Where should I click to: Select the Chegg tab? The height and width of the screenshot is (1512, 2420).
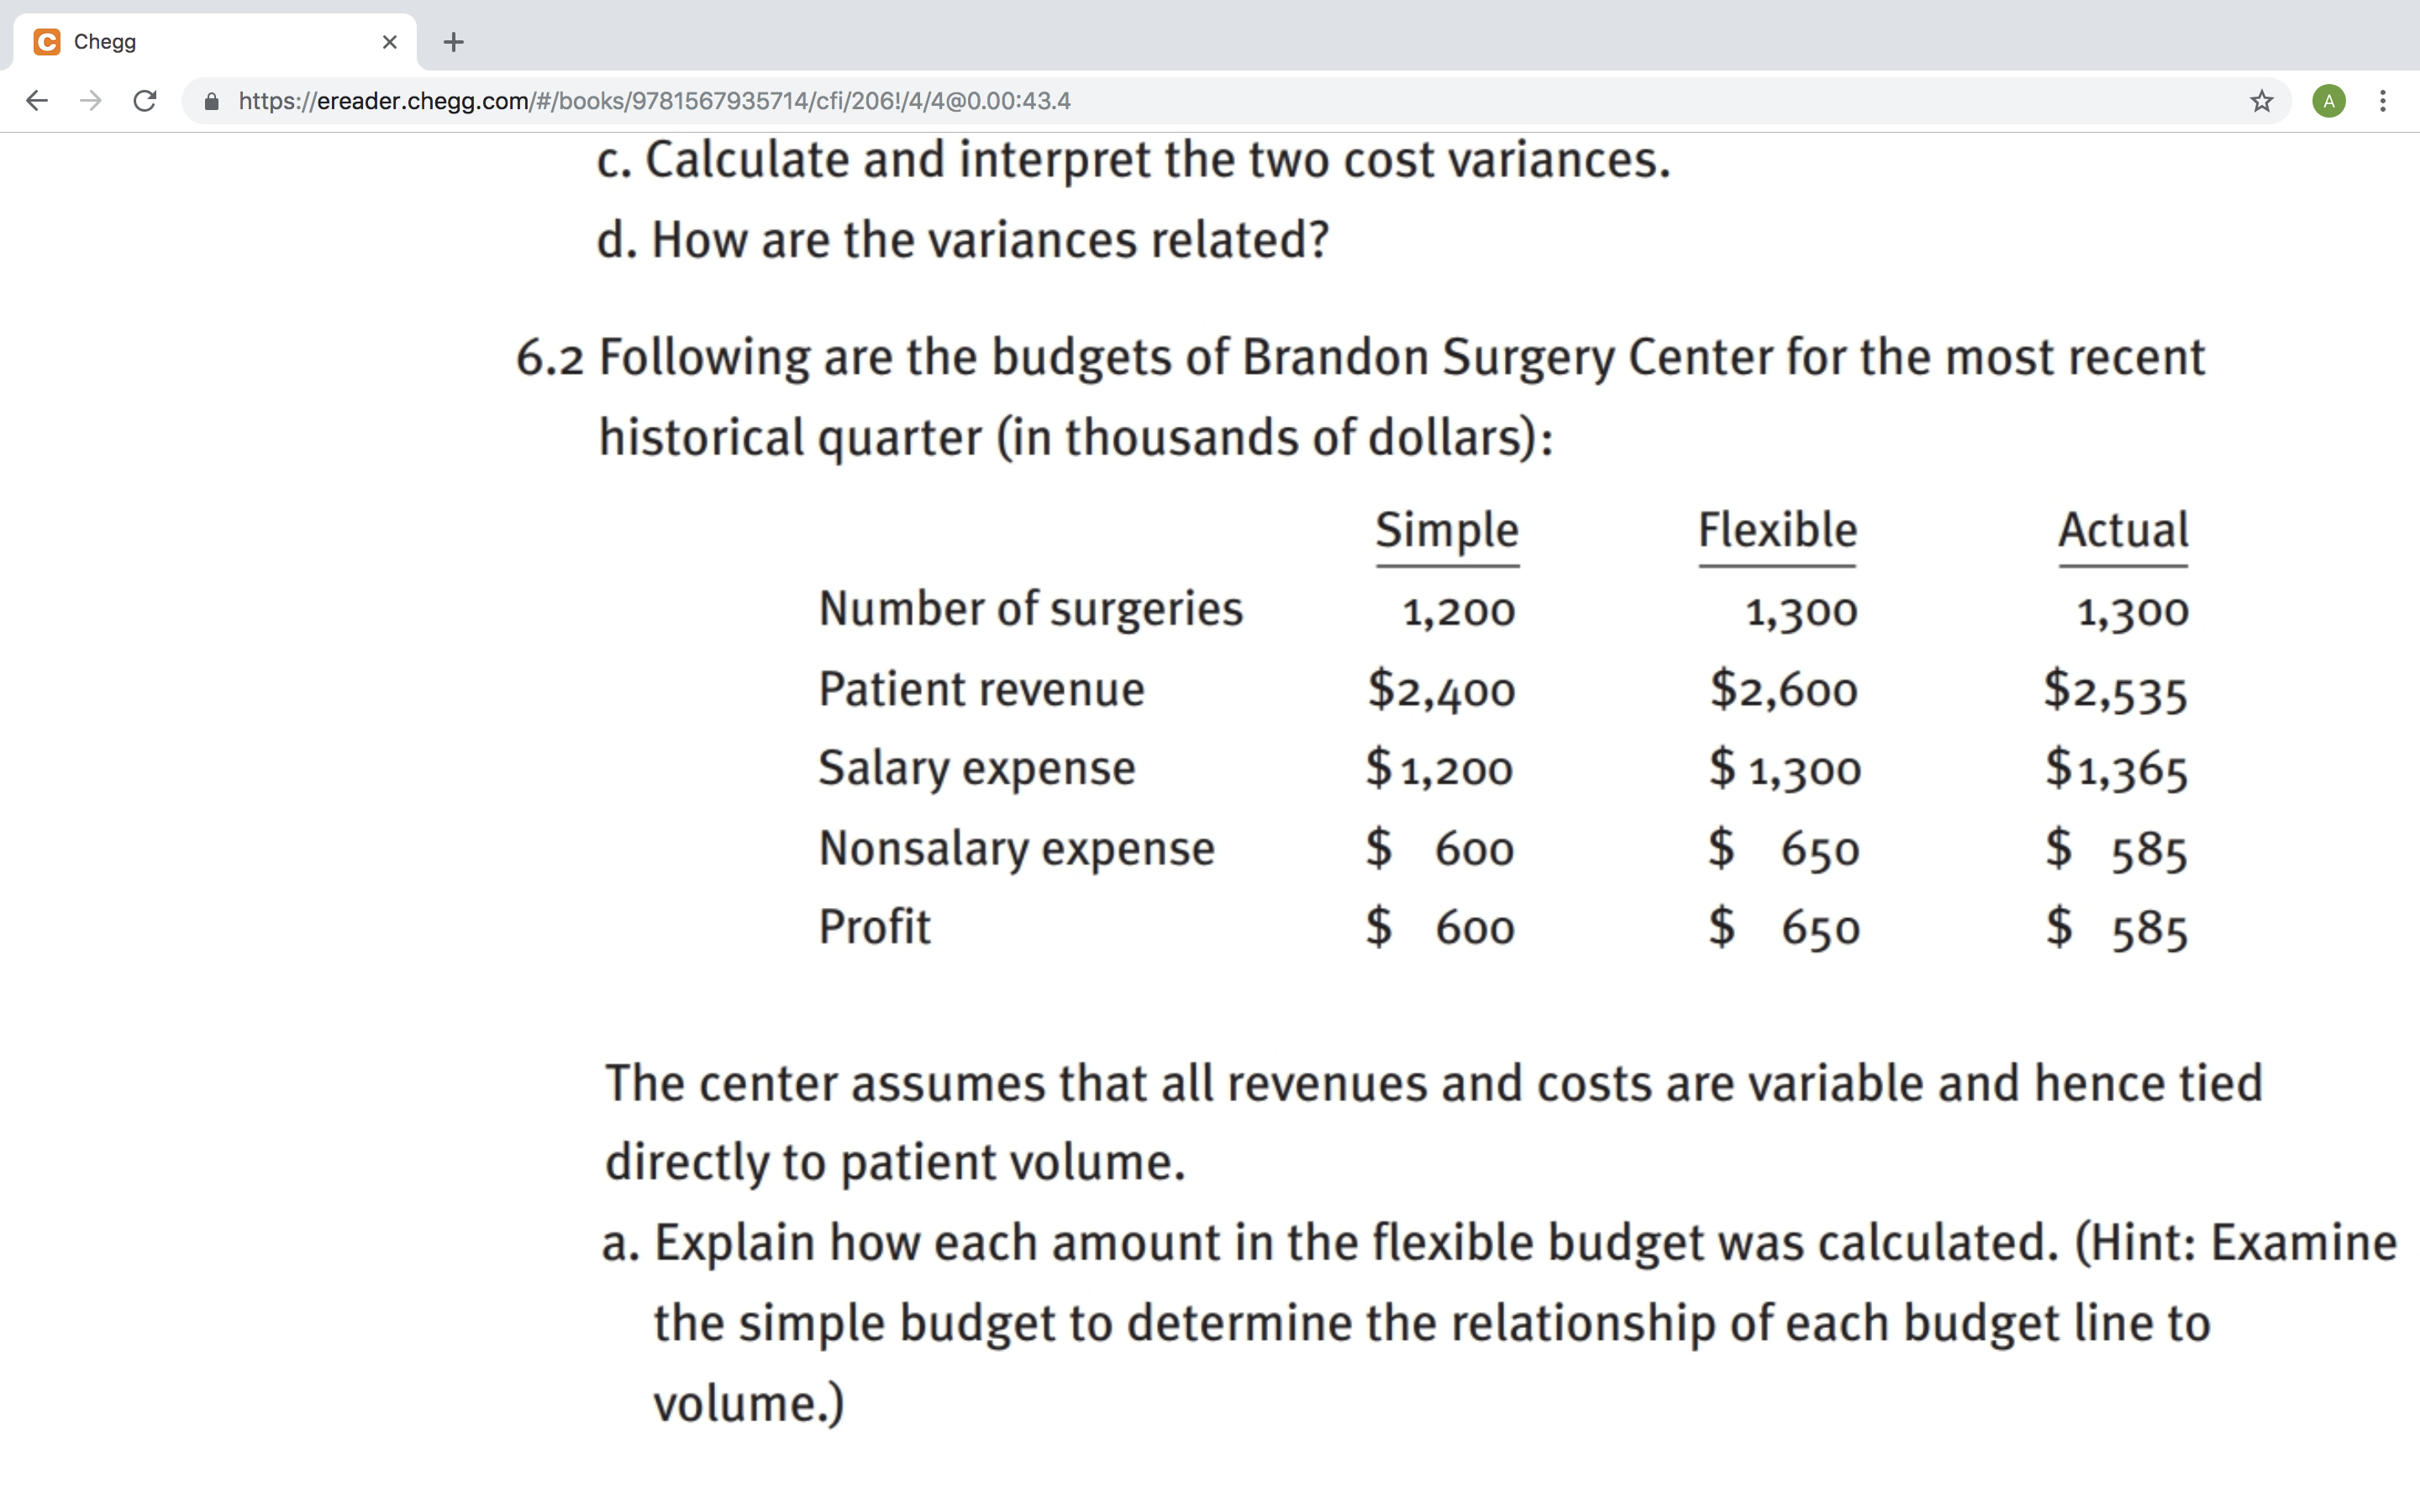tap(208, 42)
